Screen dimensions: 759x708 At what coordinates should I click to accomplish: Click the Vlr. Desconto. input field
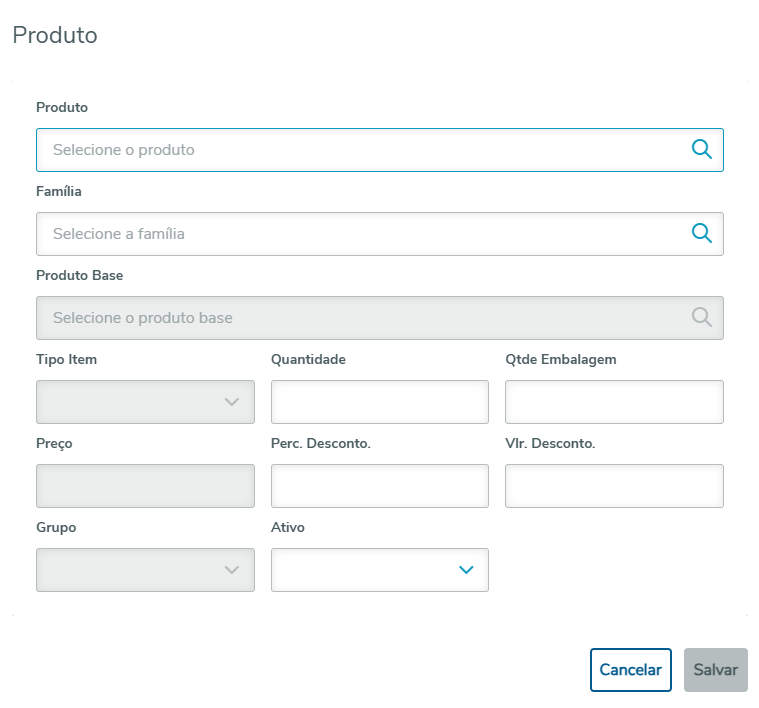(x=614, y=486)
